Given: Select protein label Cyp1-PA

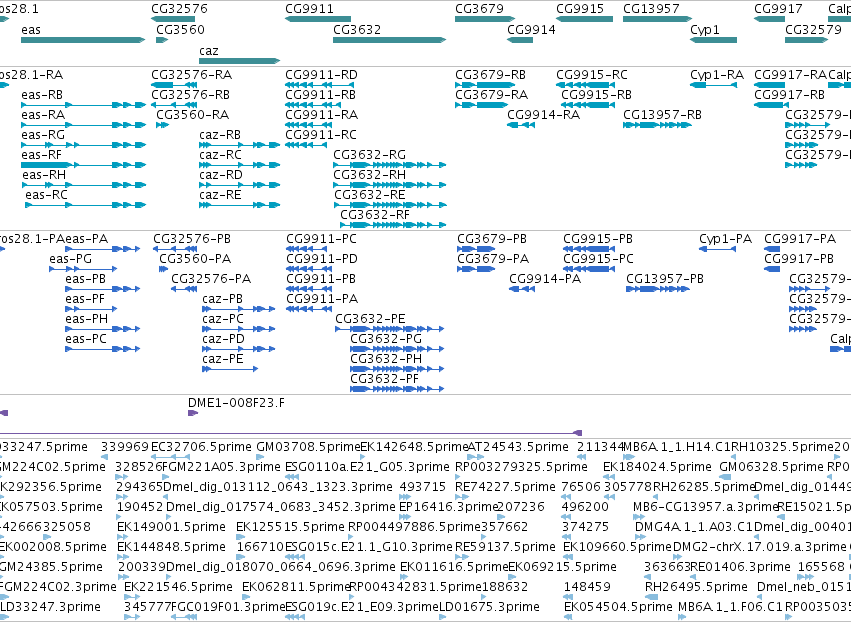Looking at the screenshot, I should pos(725,239).
